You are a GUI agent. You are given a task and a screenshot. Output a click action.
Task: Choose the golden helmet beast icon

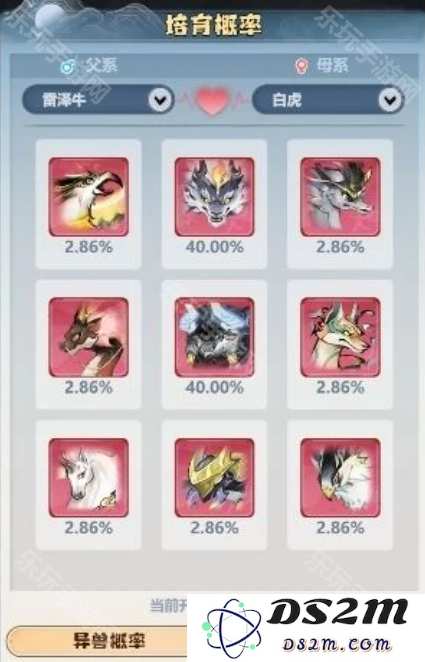(x=214, y=478)
